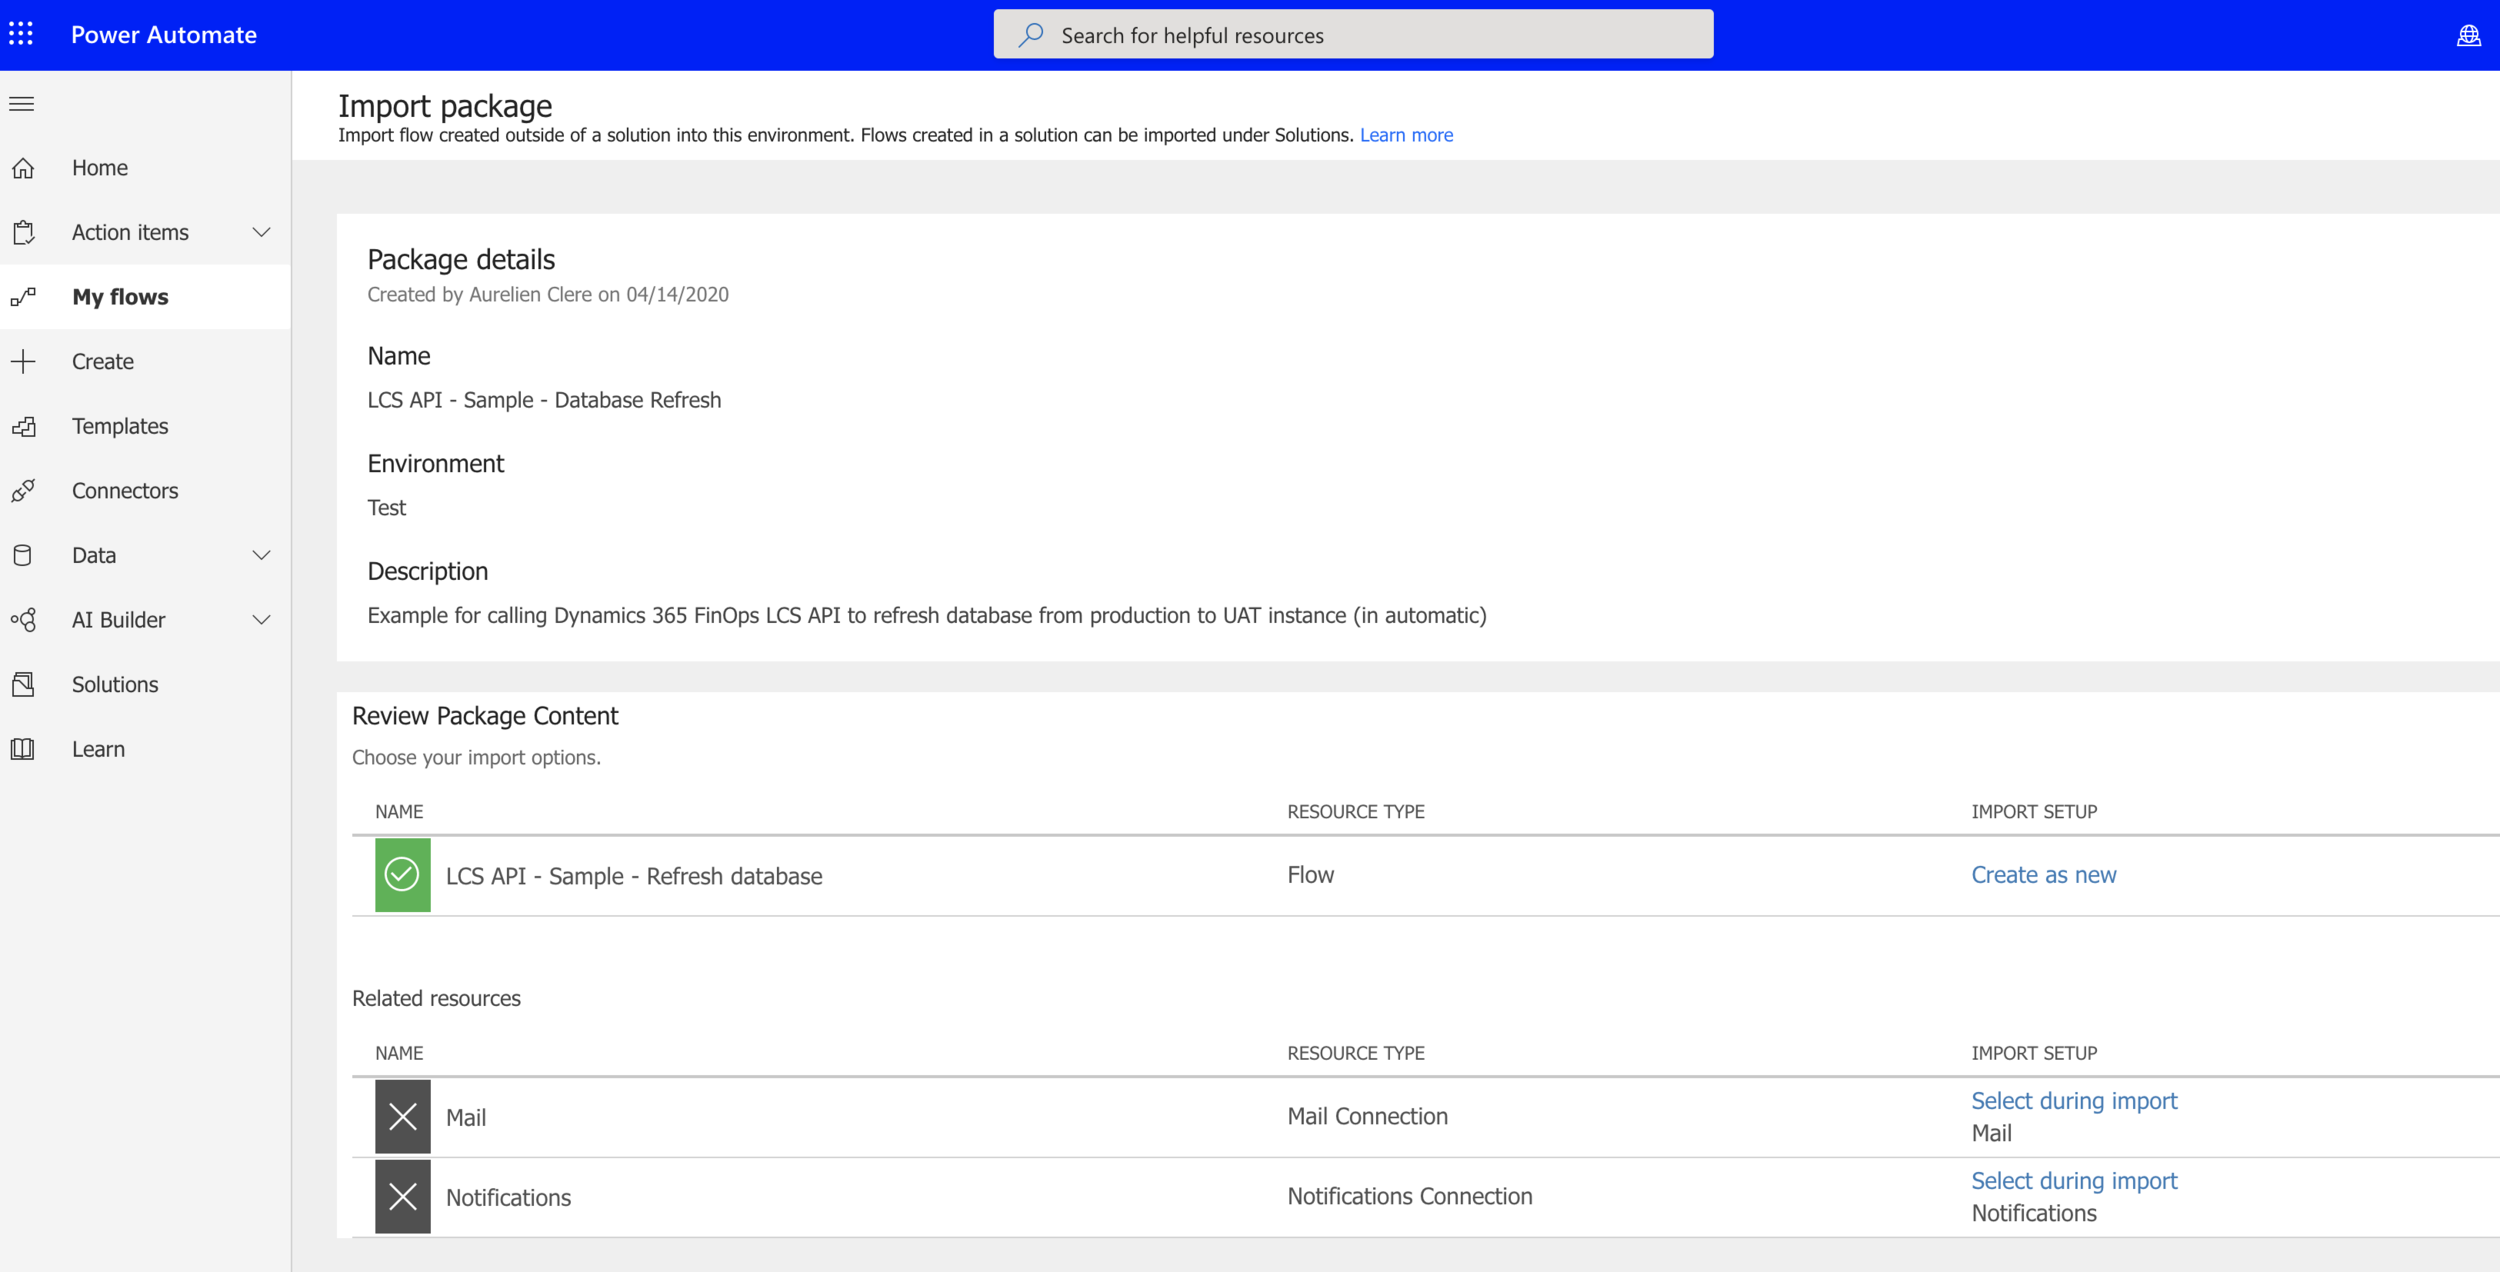Screen dimensions: 2500x1272
Task: Click the Package details heading
Action: point(461,259)
